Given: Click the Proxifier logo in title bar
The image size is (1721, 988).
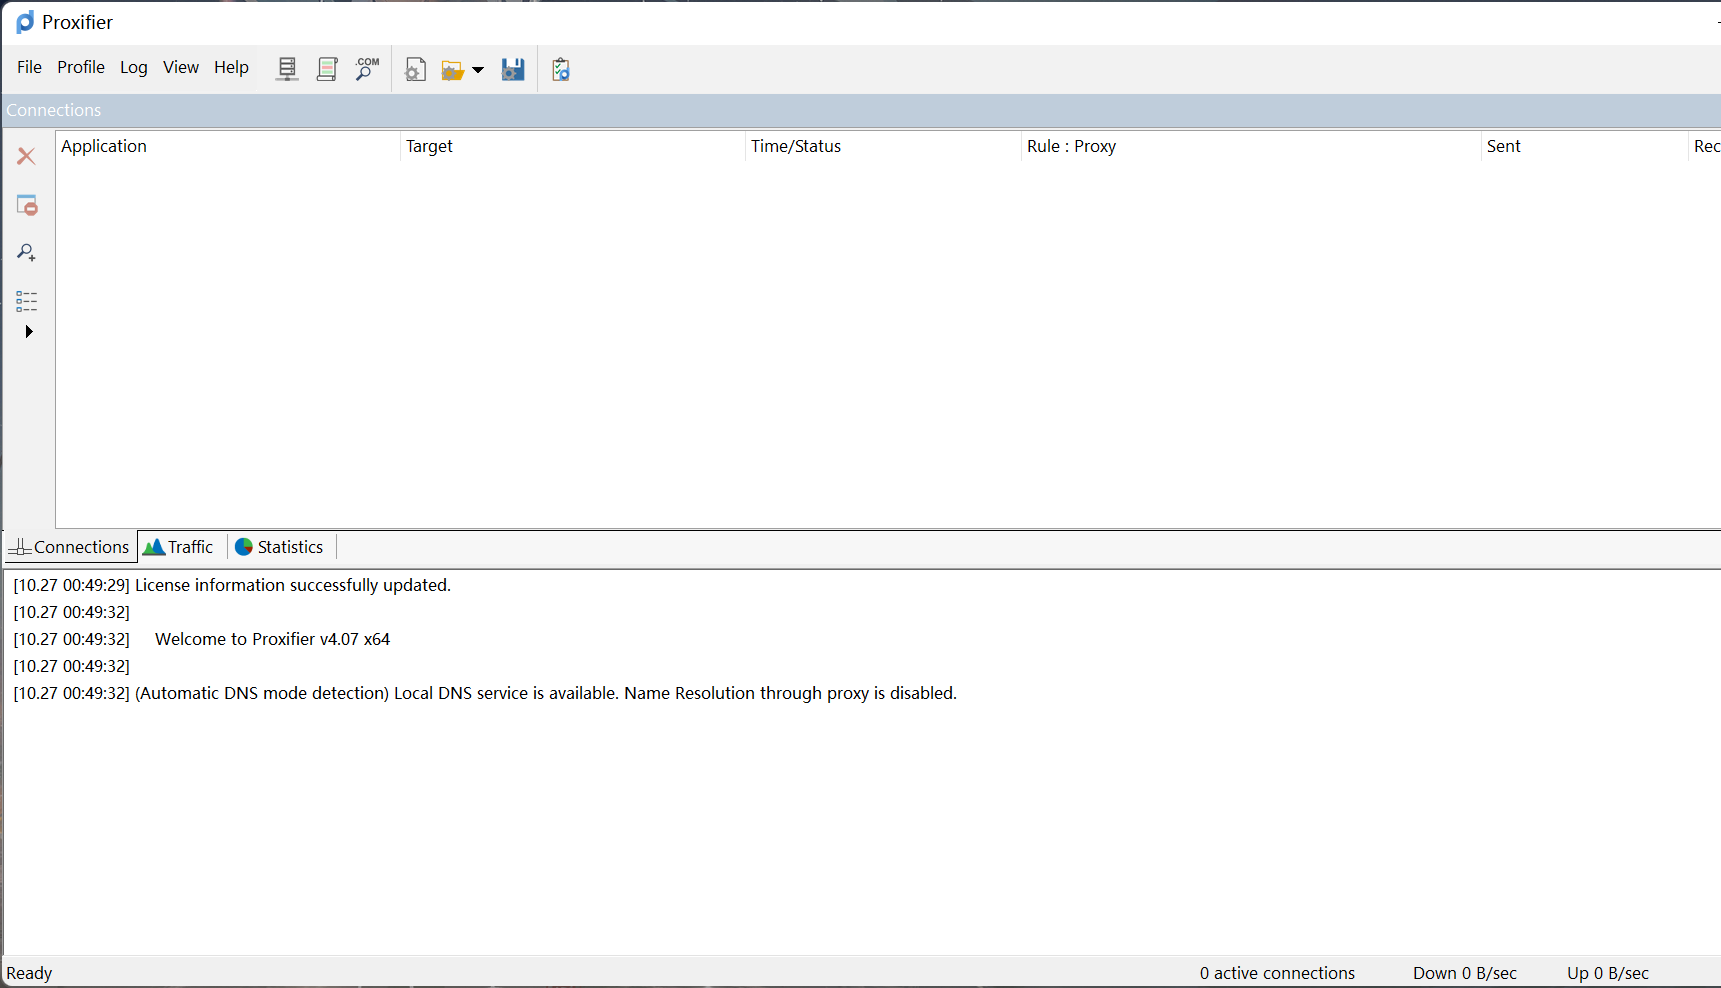Looking at the screenshot, I should point(25,22).
